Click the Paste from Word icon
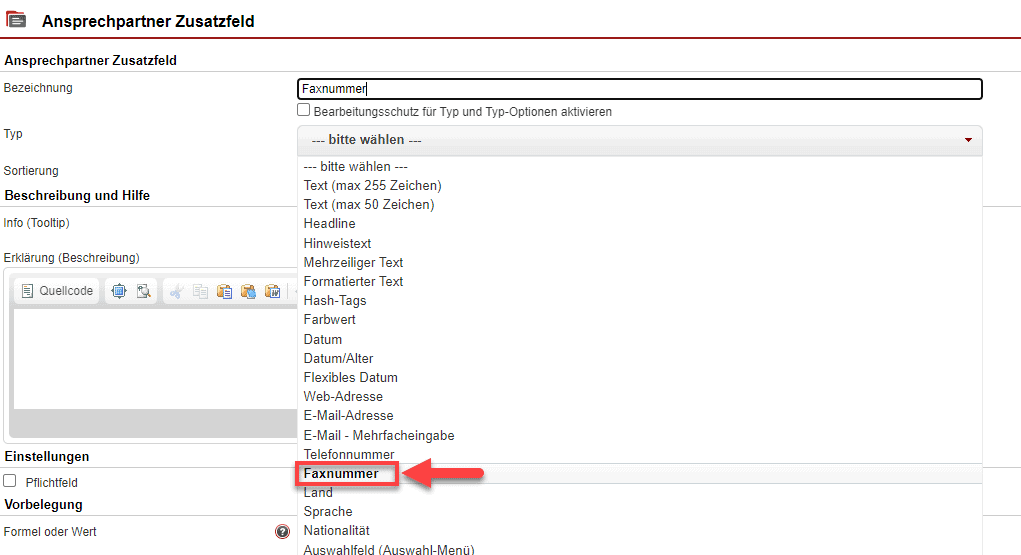This screenshot has height=555, width=1021. [x=273, y=291]
